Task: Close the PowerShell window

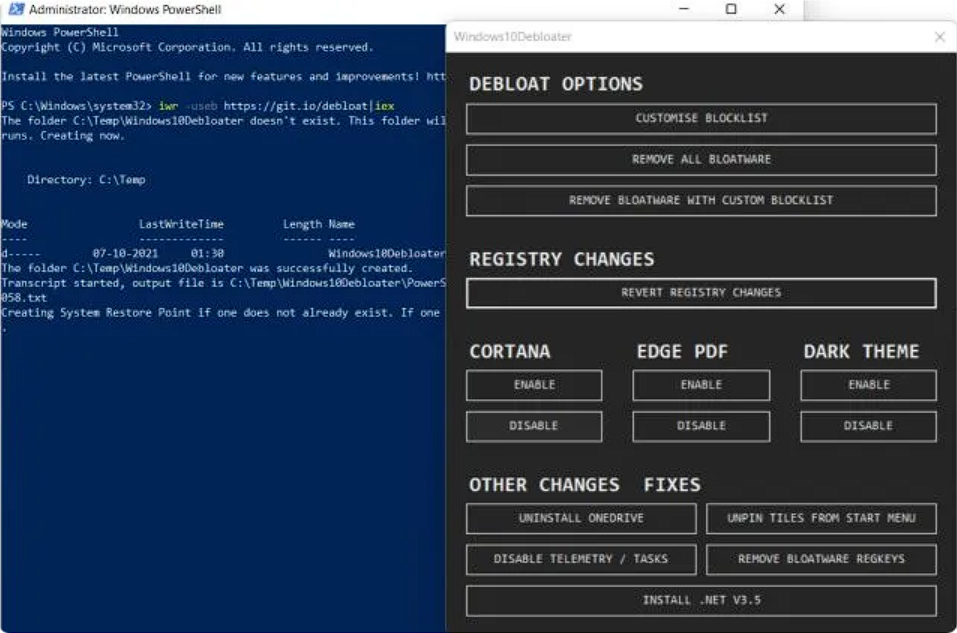Action: pos(779,9)
